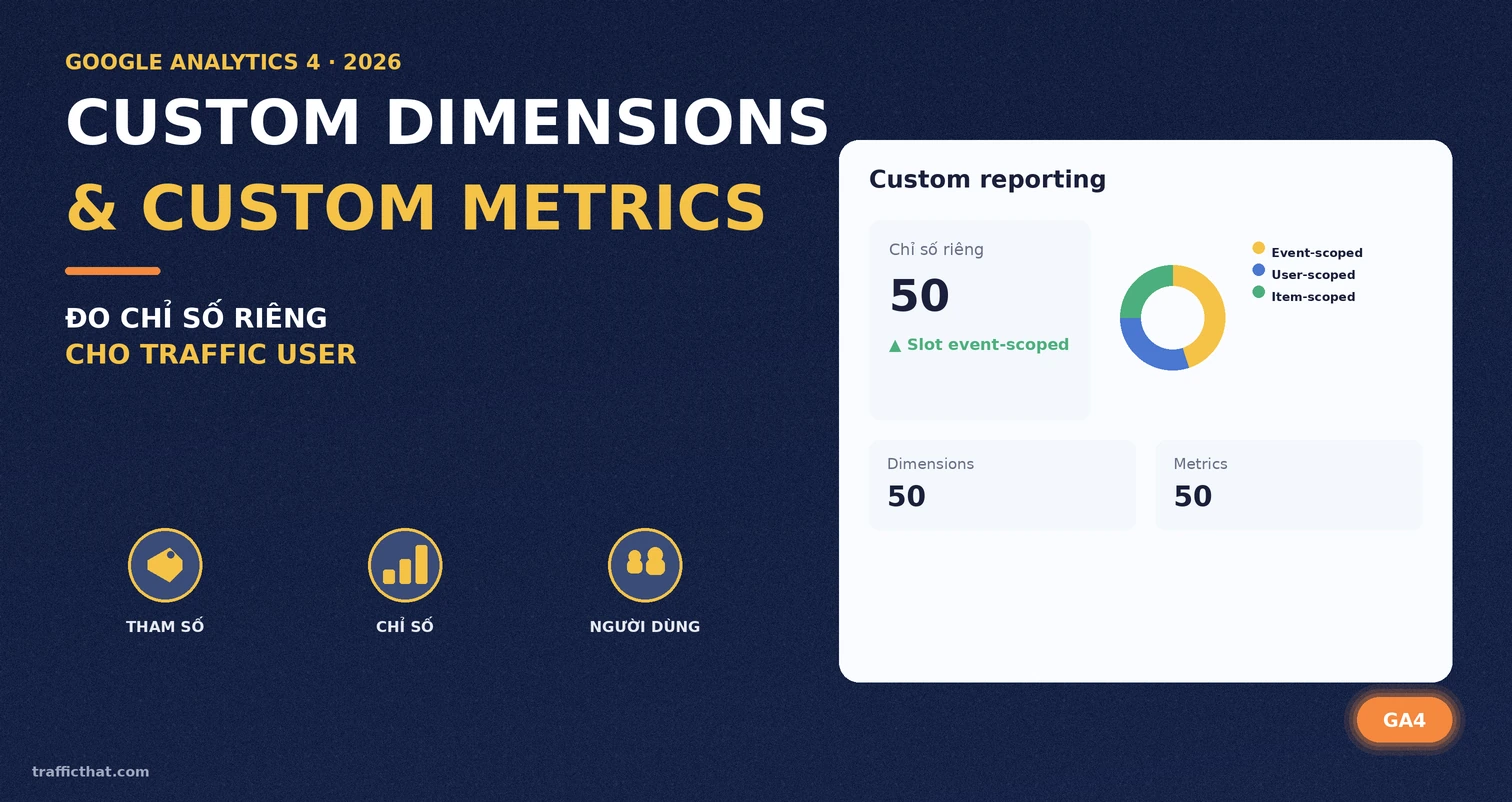1512x802 pixels.
Task: Click the tag icon above THAM SỐ
Action: click(165, 565)
